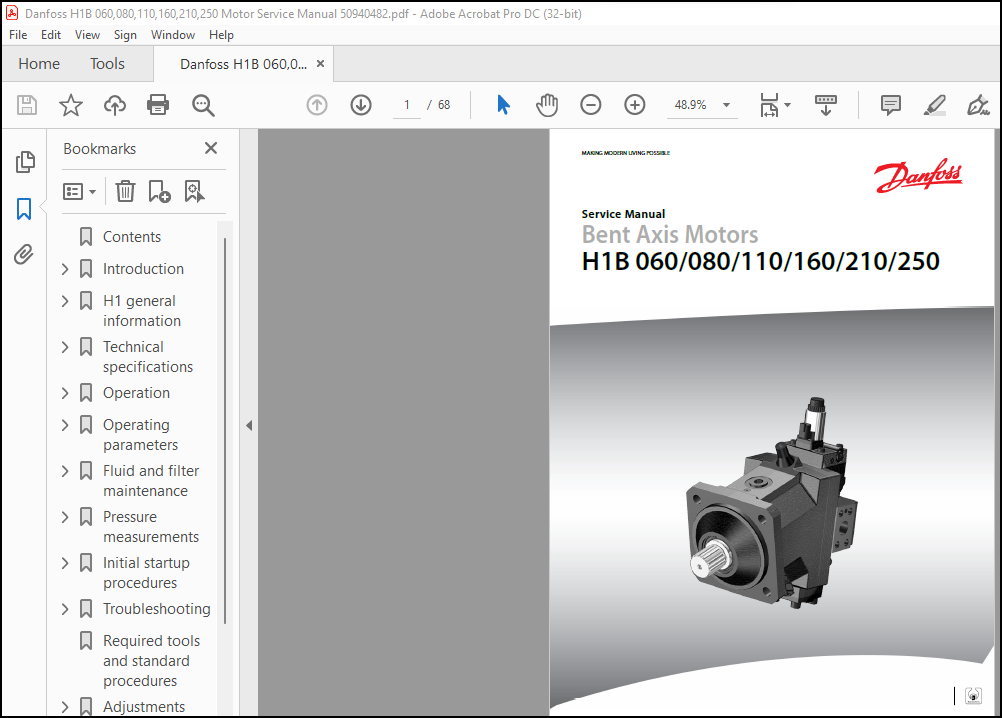The width and height of the screenshot is (1002, 718).
Task: Expand Pressure measurements bookmark
Action: (x=65, y=517)
